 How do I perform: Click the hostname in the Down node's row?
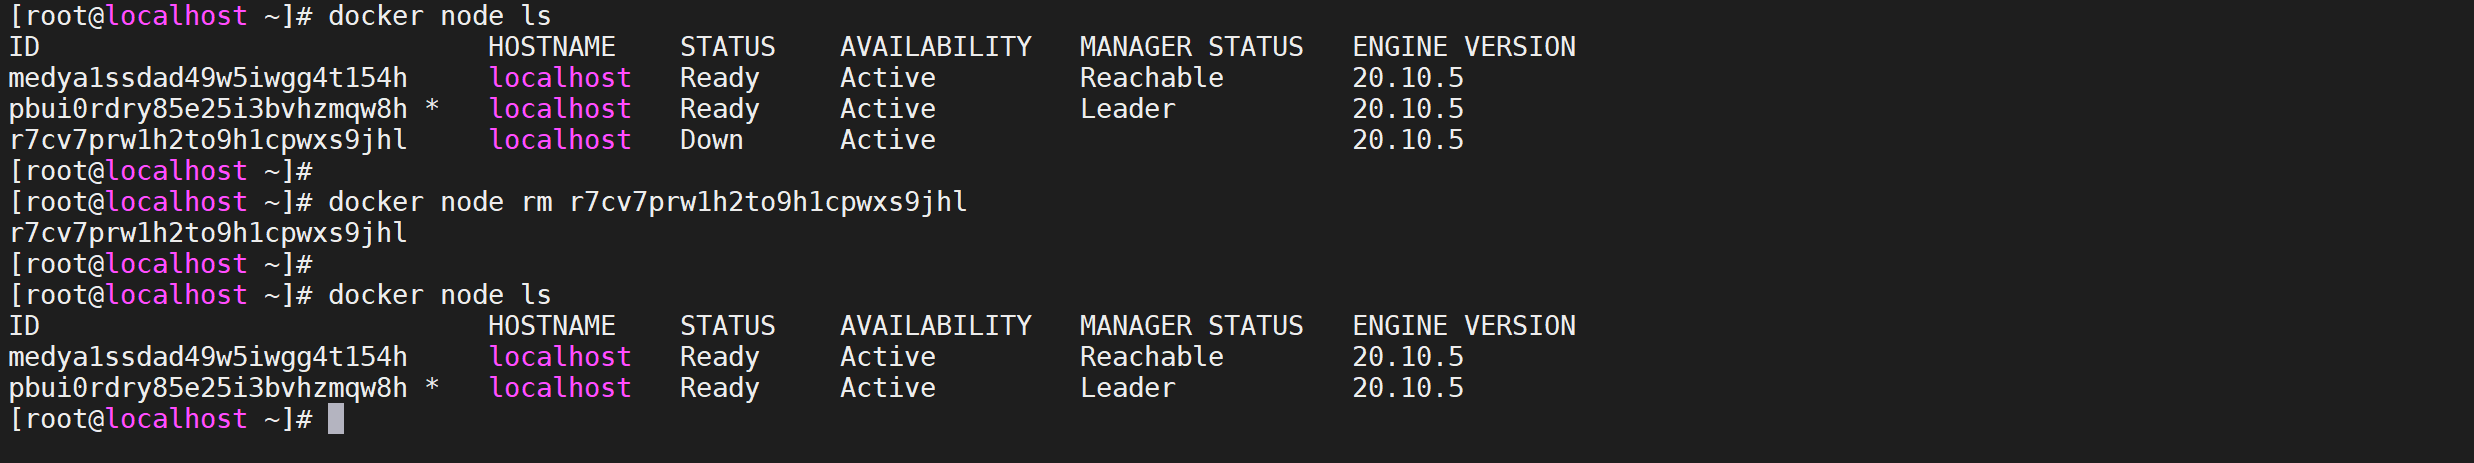coord(560,140)
